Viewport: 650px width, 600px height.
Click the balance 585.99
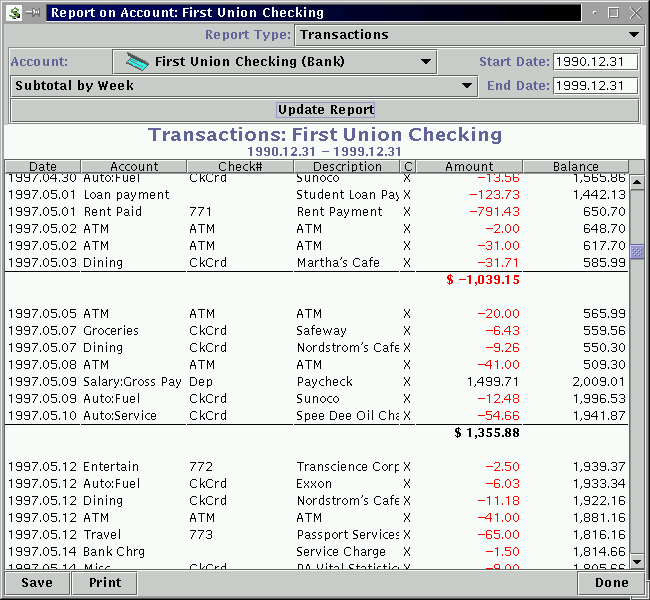click(604, 263)
